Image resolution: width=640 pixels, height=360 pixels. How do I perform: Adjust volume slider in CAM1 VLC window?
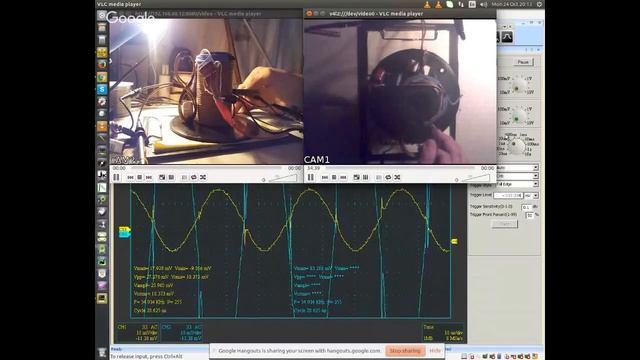coord(476,178)
